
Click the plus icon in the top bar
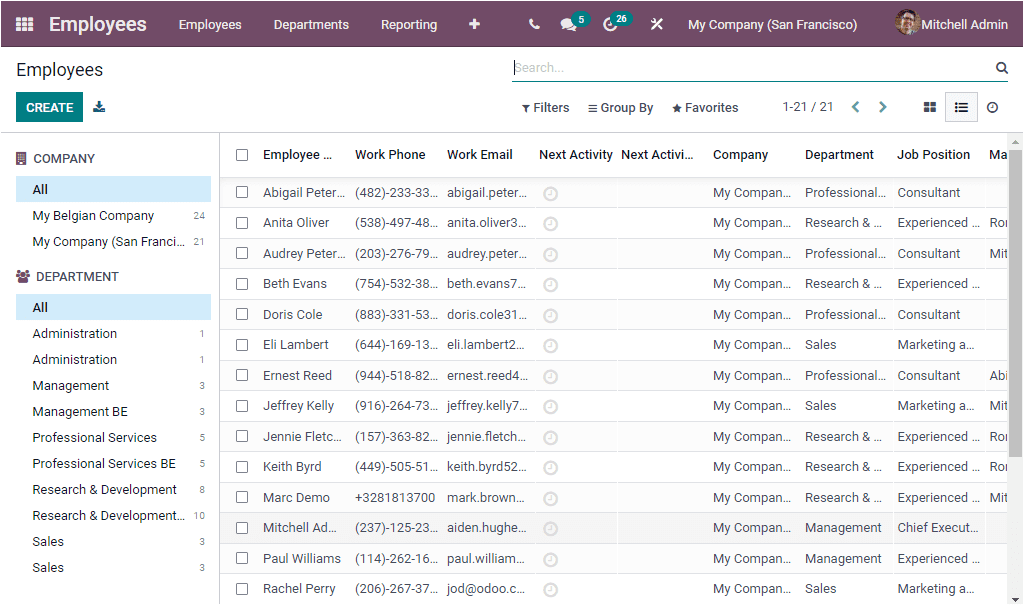tap(474, 23)
